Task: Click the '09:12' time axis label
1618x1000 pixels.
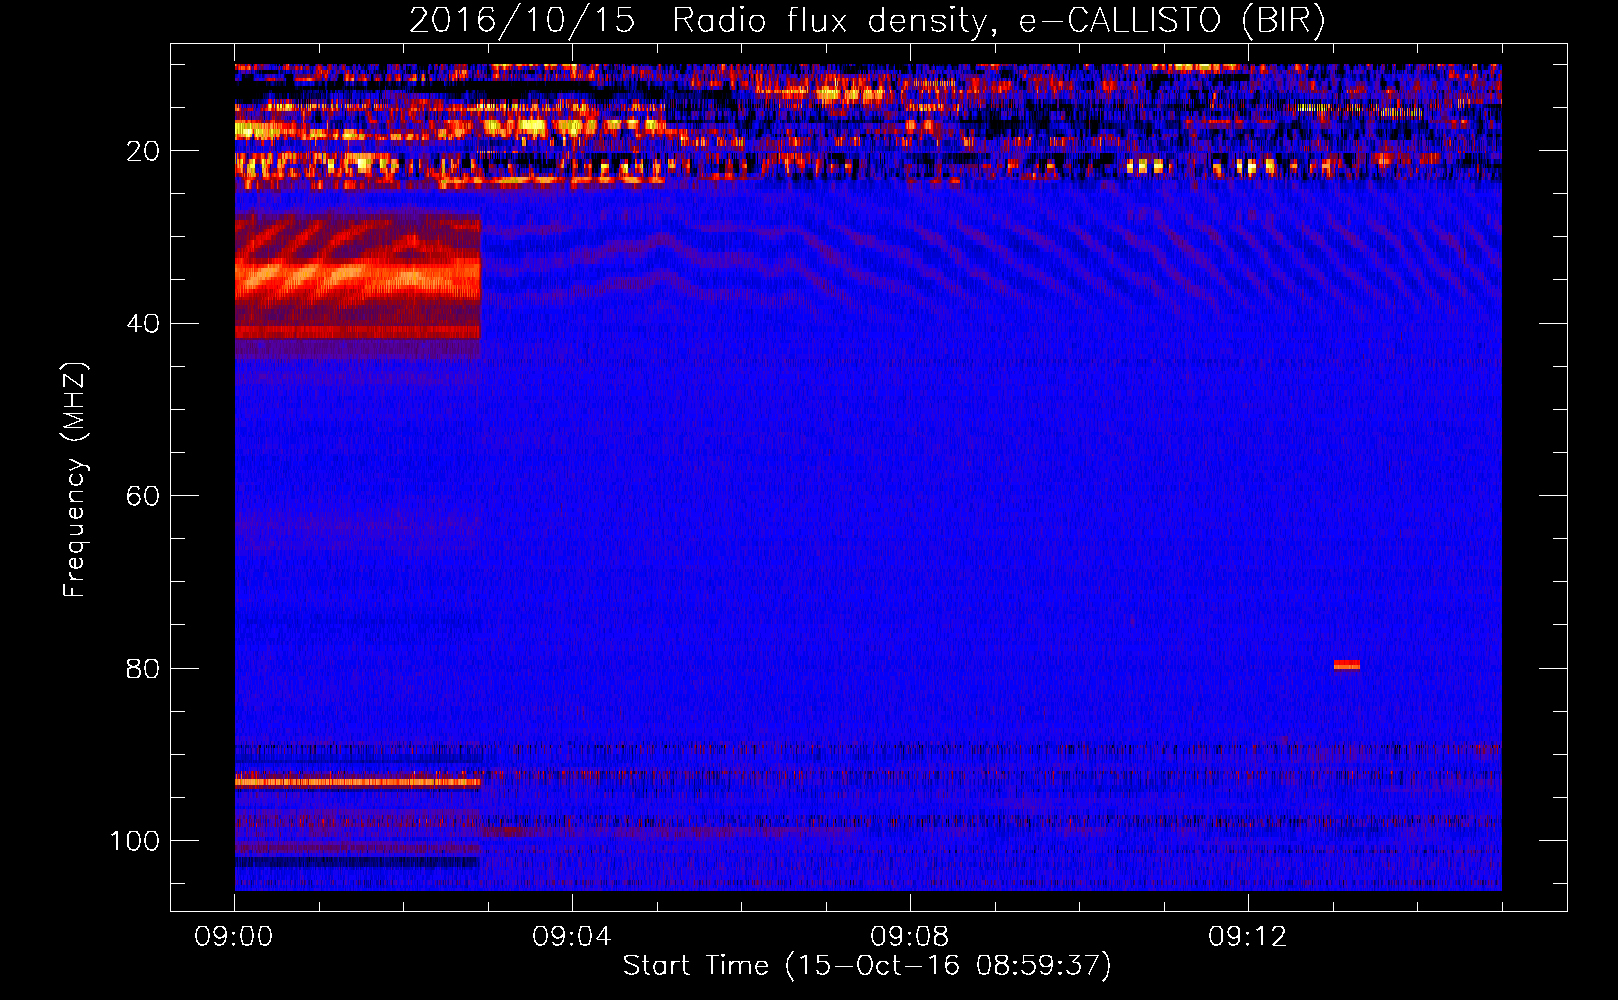Action: [x=1248, y=937]
